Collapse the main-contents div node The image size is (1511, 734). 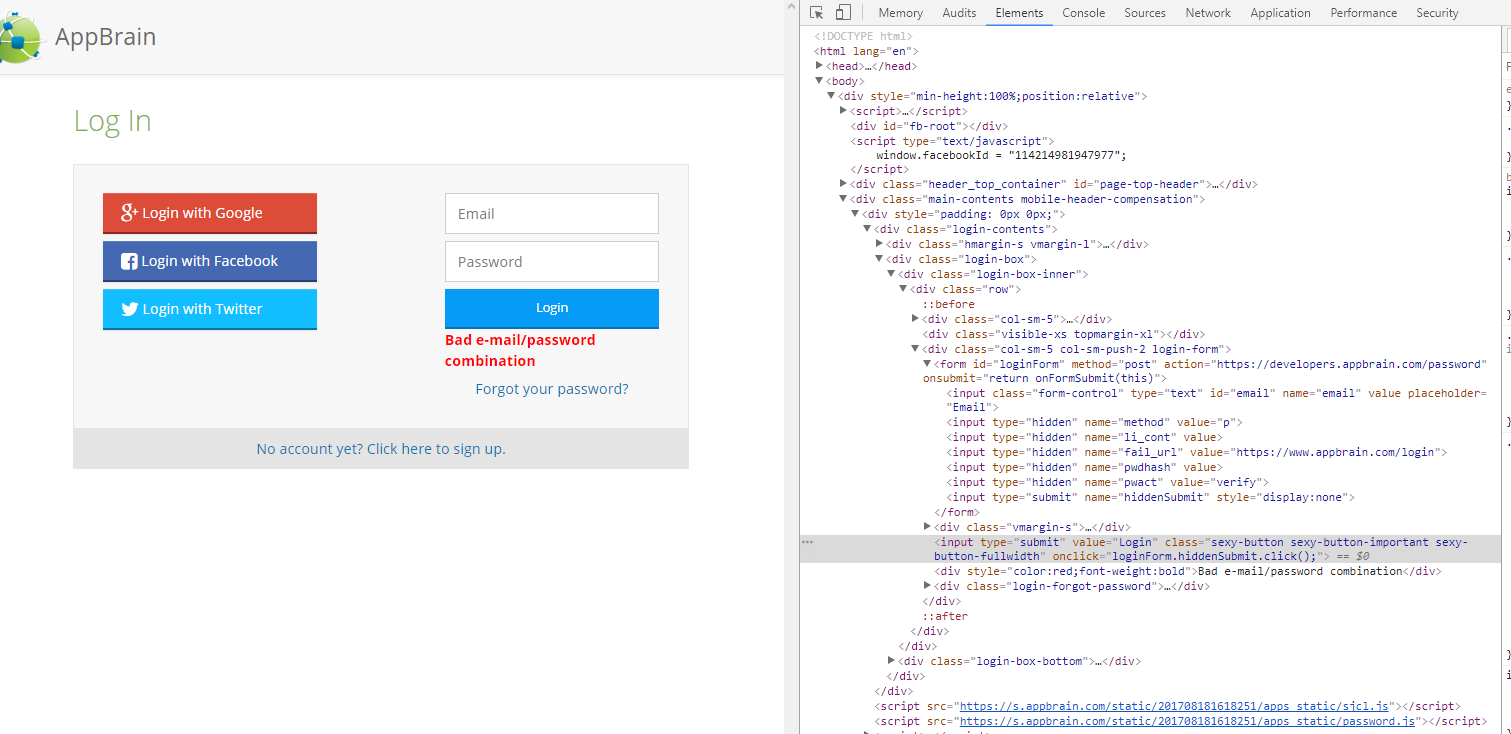(x=844, y=199)
